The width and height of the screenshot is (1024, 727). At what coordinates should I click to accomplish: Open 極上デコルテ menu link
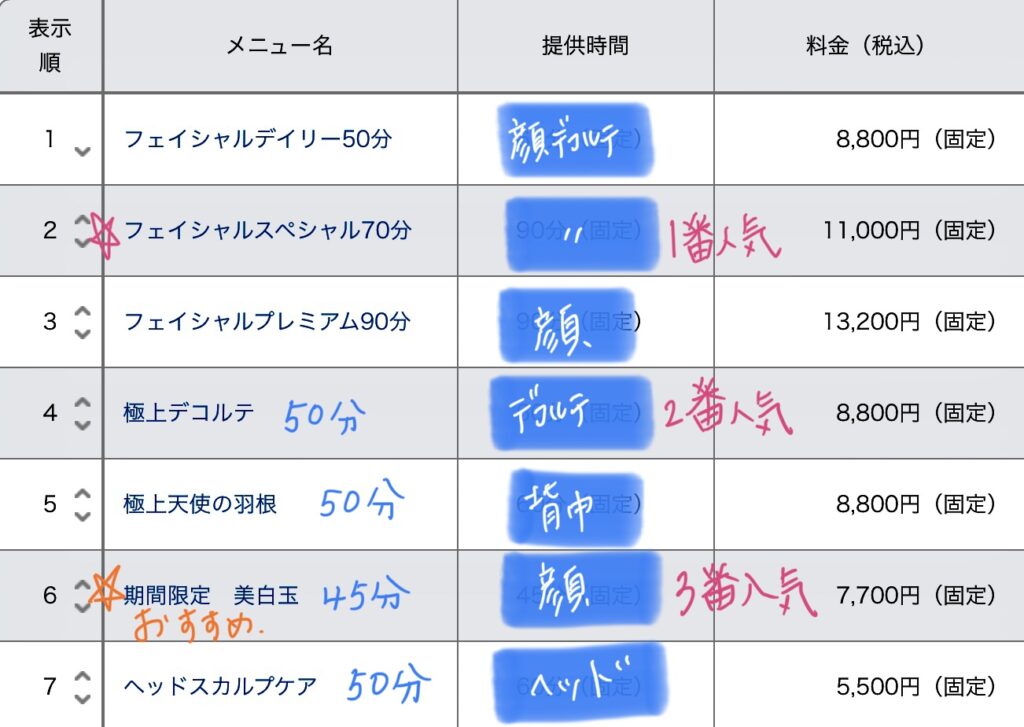pos(189,413)
